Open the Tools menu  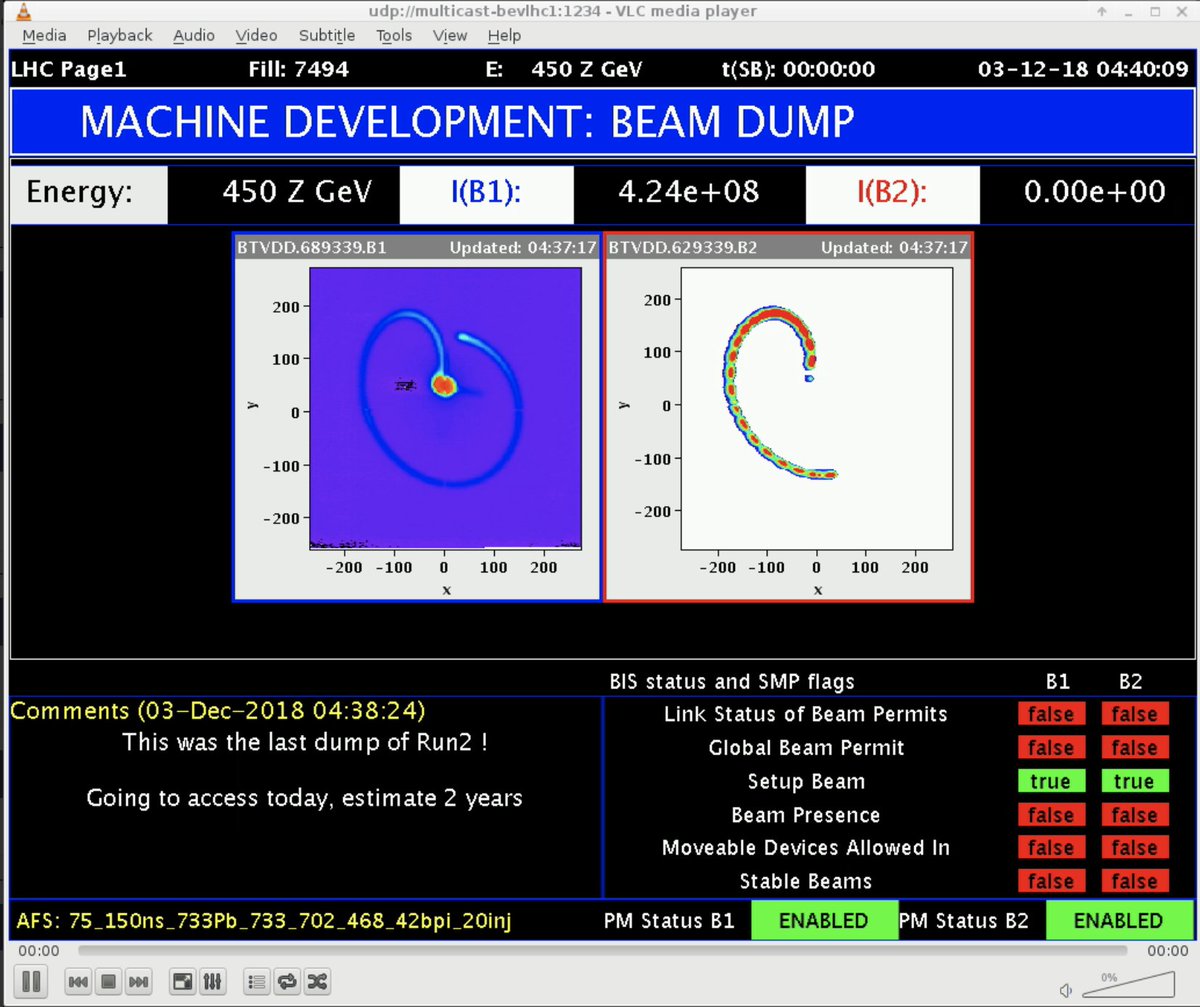(x=394, y=35)
